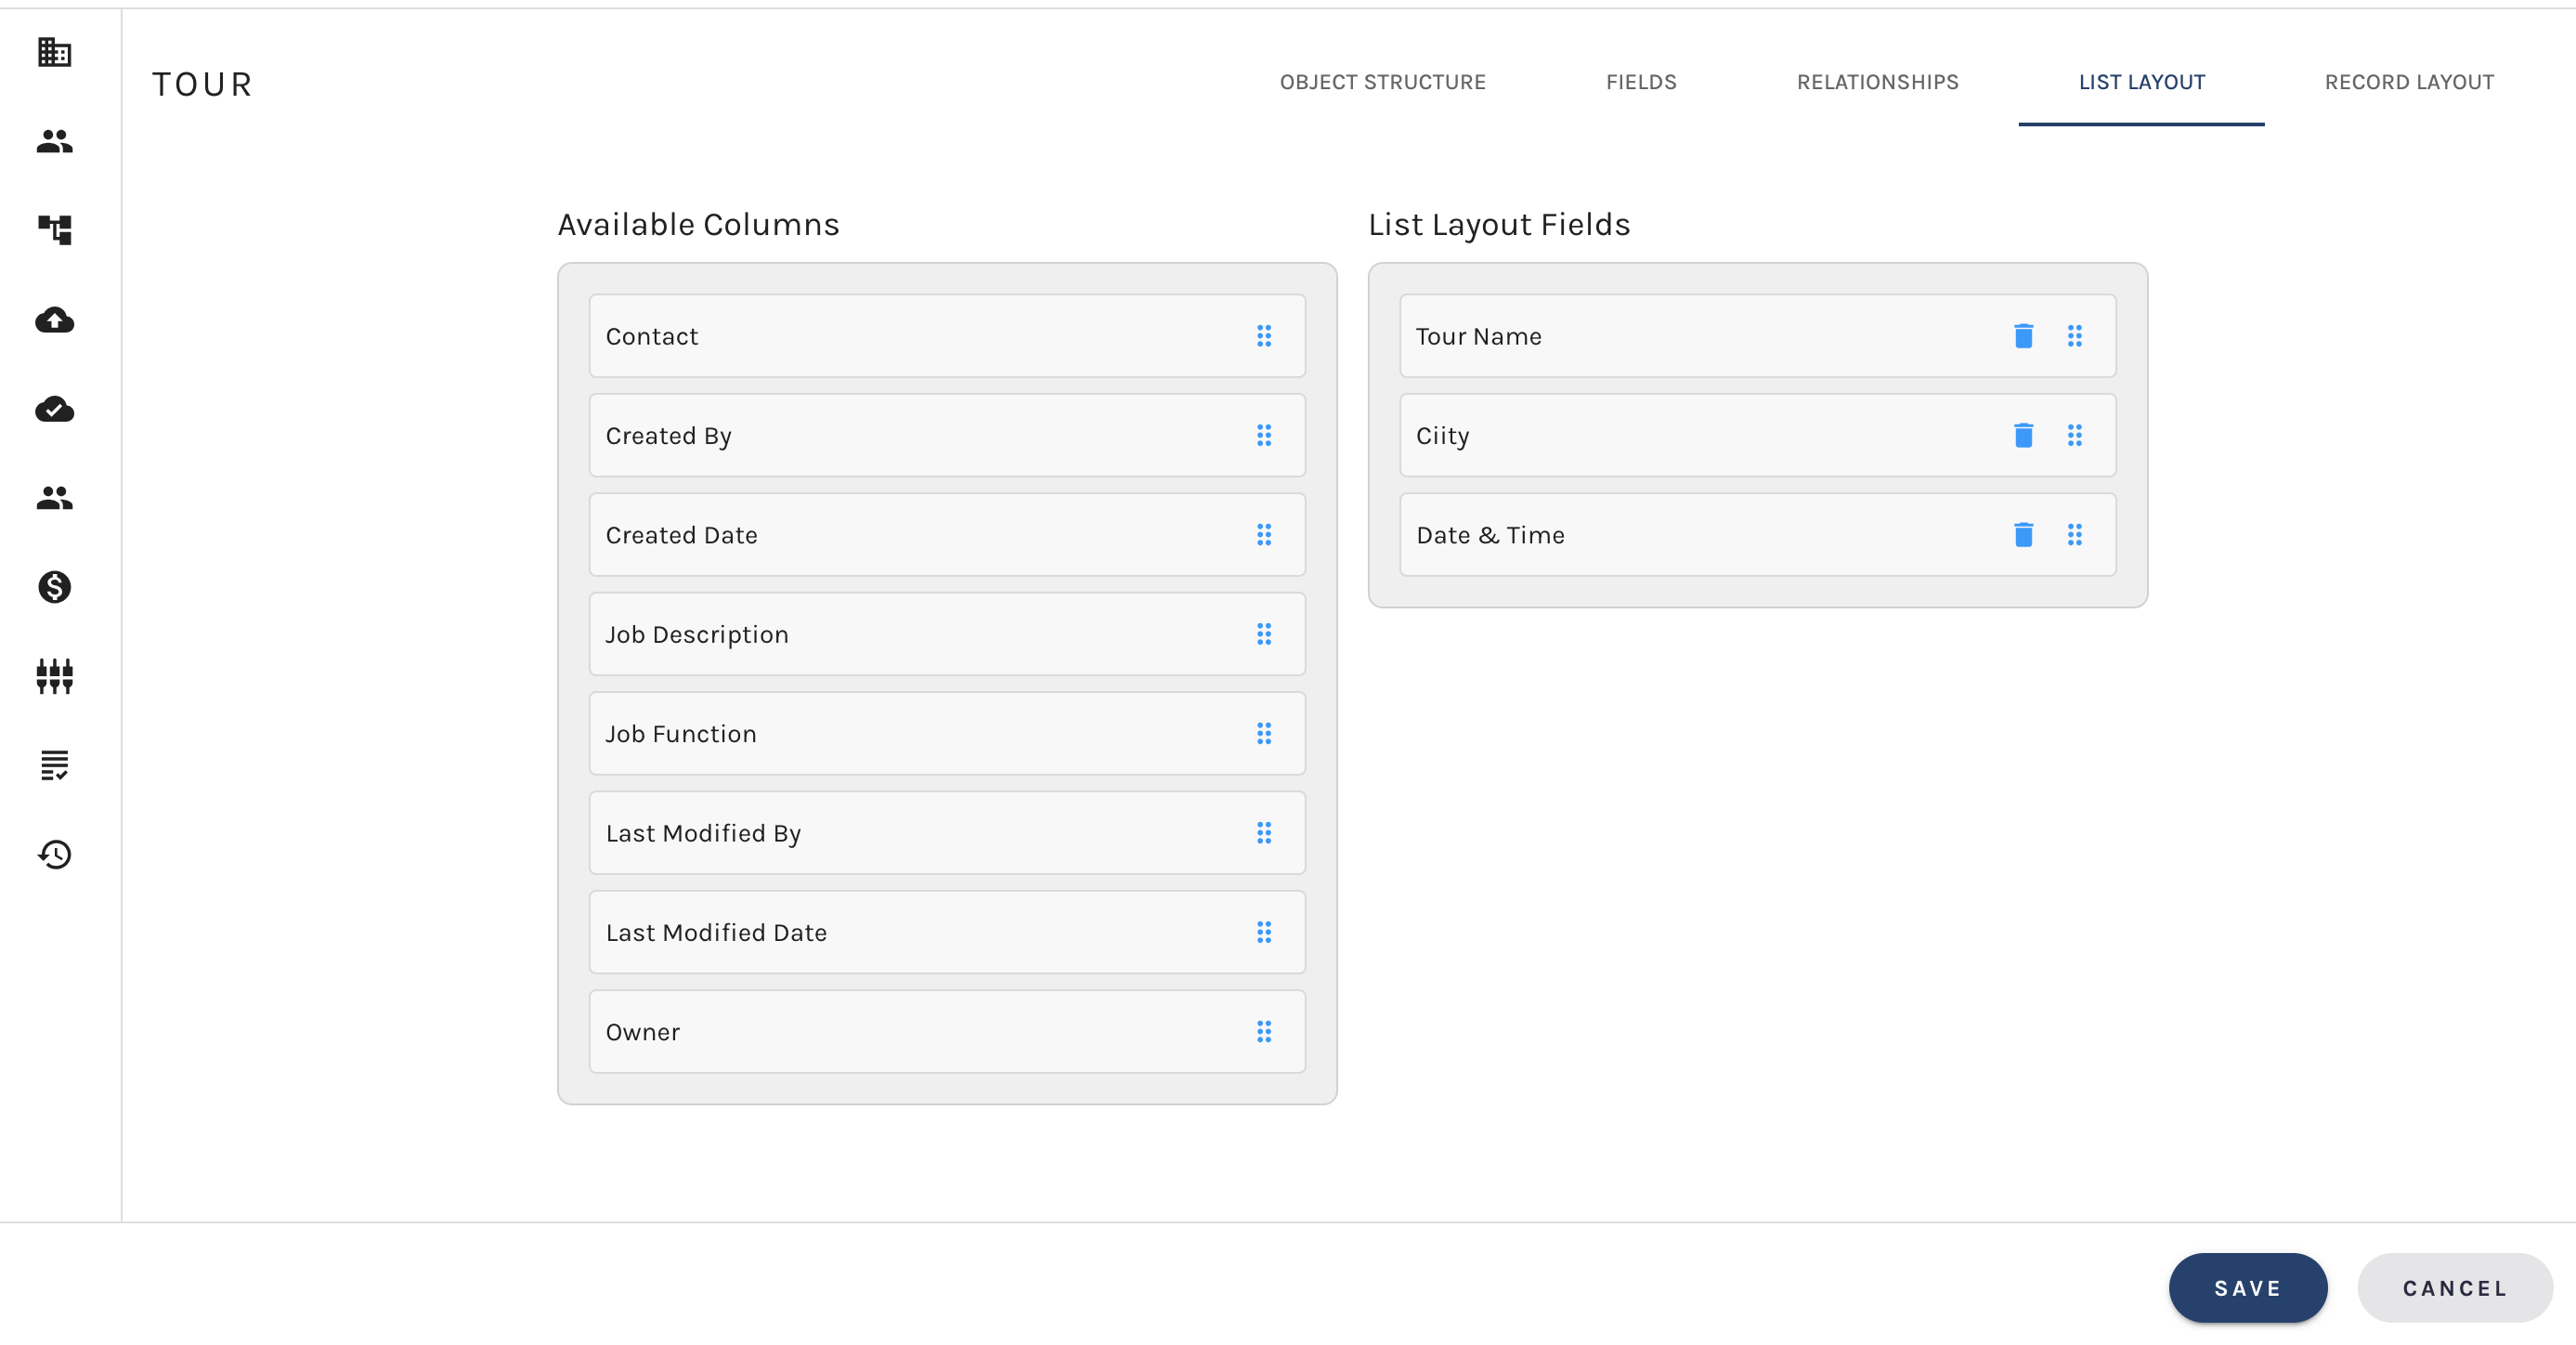Click the cloud upload icon in the sidebar
Viewport: 2576px width, 1345px height.
click(x=53, y=320)
